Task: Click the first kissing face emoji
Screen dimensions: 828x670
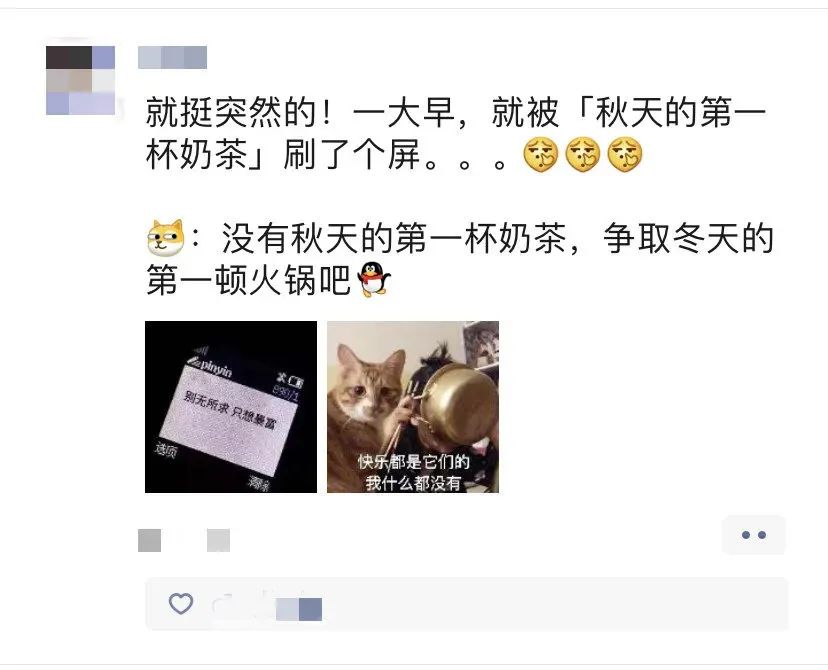Action: coord(540,155)
